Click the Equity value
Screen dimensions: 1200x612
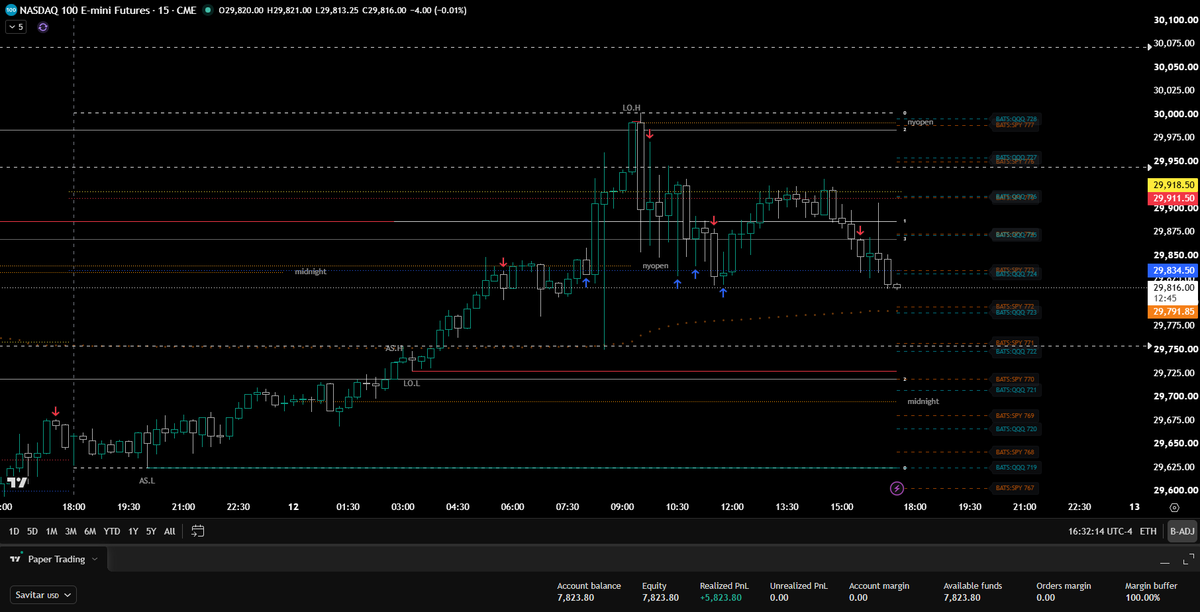661,598
